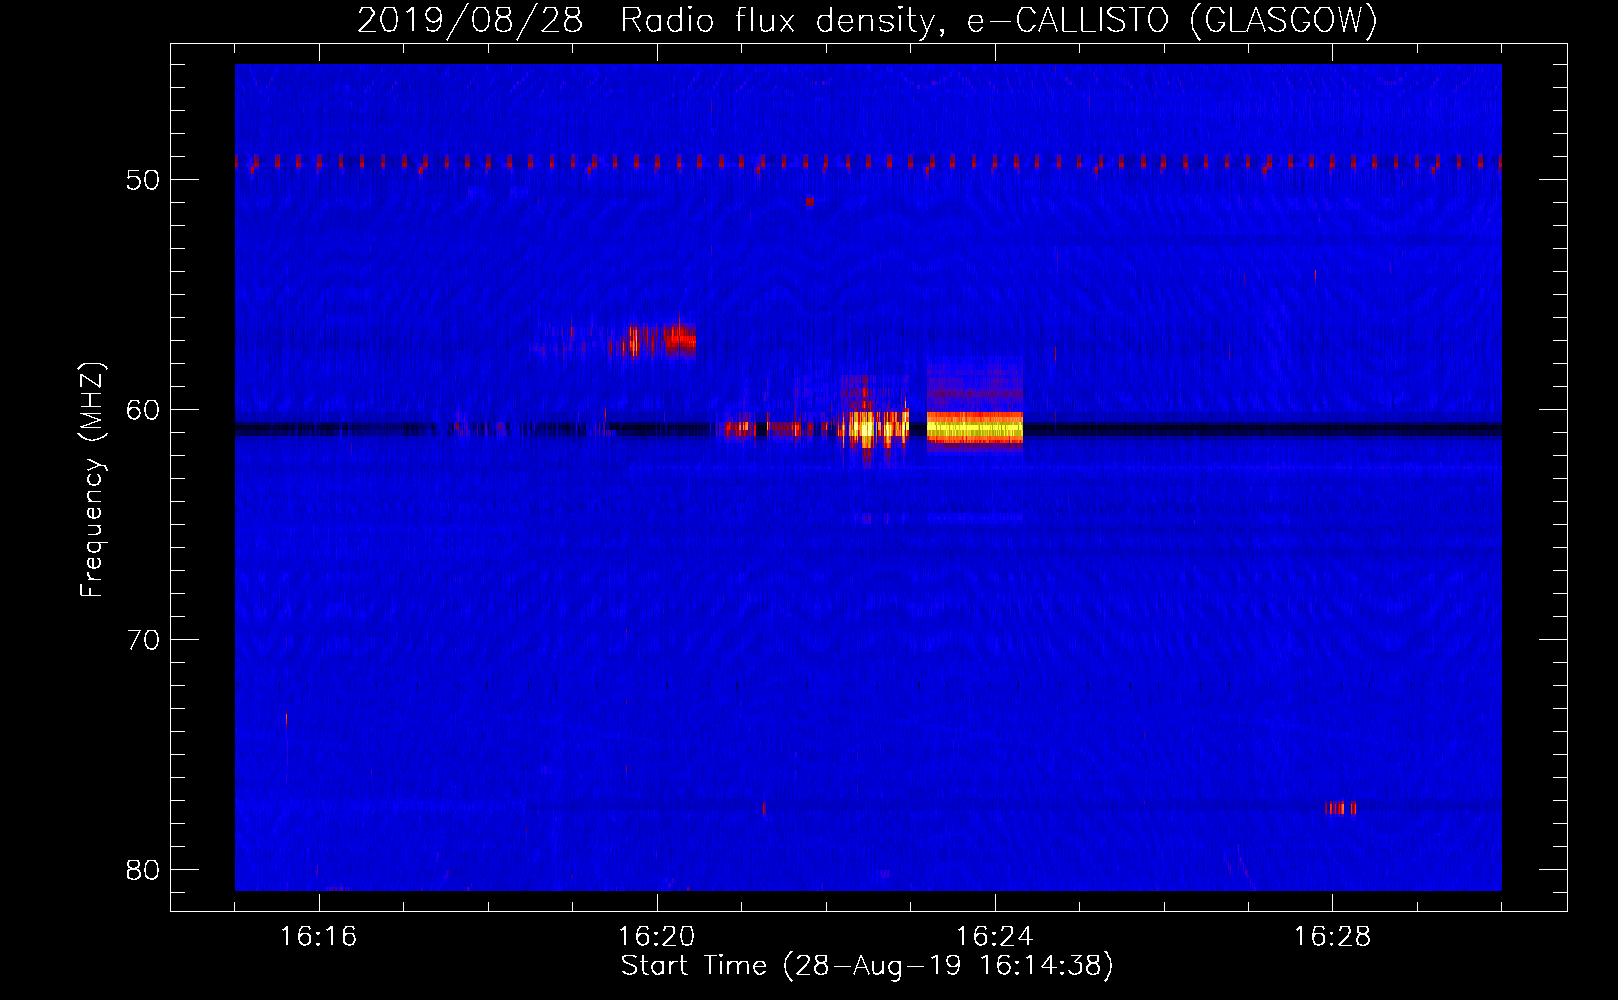Screen dimensions: 1618x1000
Task: Click the '16:20' time tick label
Action: point(657,937)
